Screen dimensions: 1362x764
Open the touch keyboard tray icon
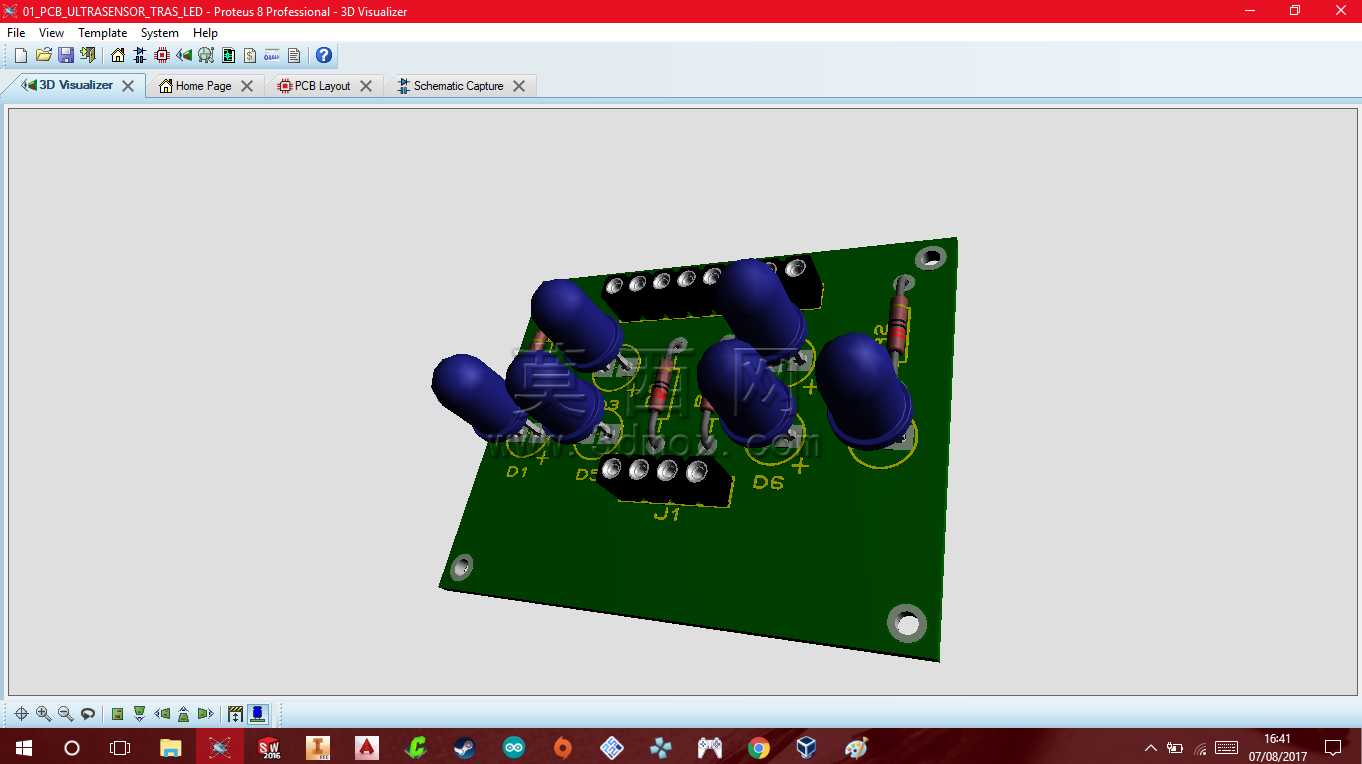click(1227, 747)
